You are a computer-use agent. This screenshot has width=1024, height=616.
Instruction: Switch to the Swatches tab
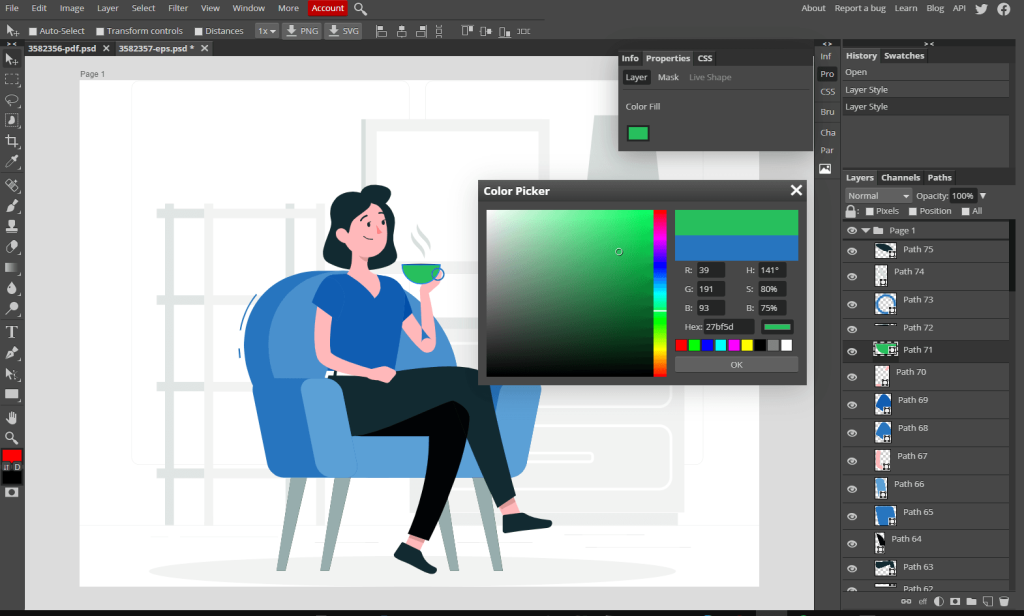[904, 56]
